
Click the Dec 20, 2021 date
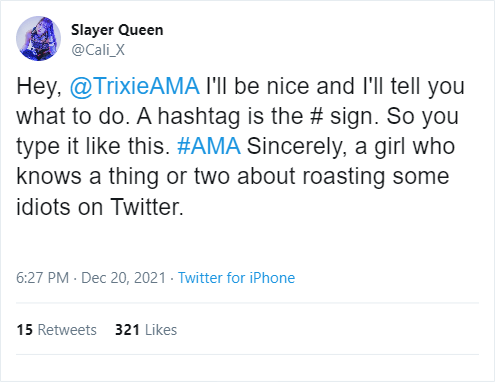(123, 278)
